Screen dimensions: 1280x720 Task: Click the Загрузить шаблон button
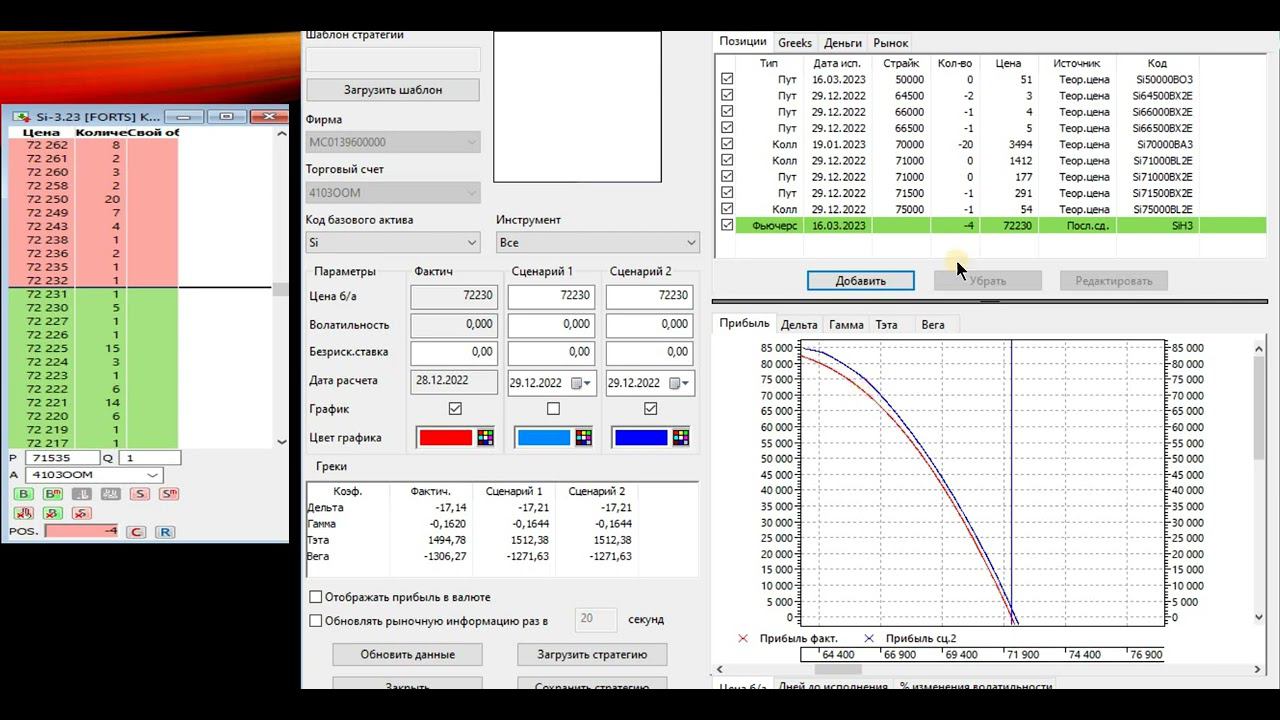click(393, 90)
